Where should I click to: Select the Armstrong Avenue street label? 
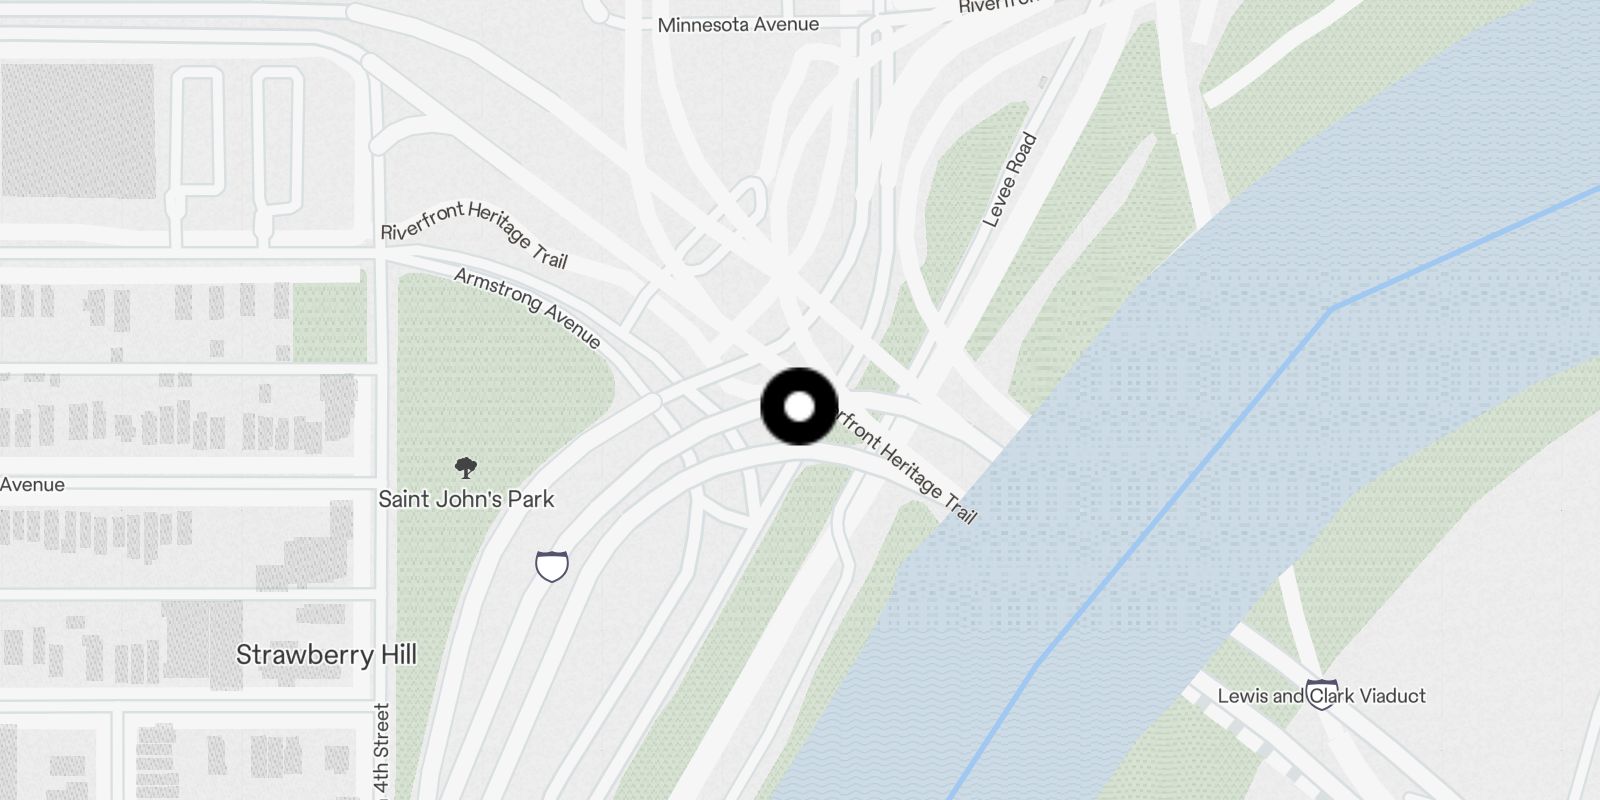(x=528, y=308)
